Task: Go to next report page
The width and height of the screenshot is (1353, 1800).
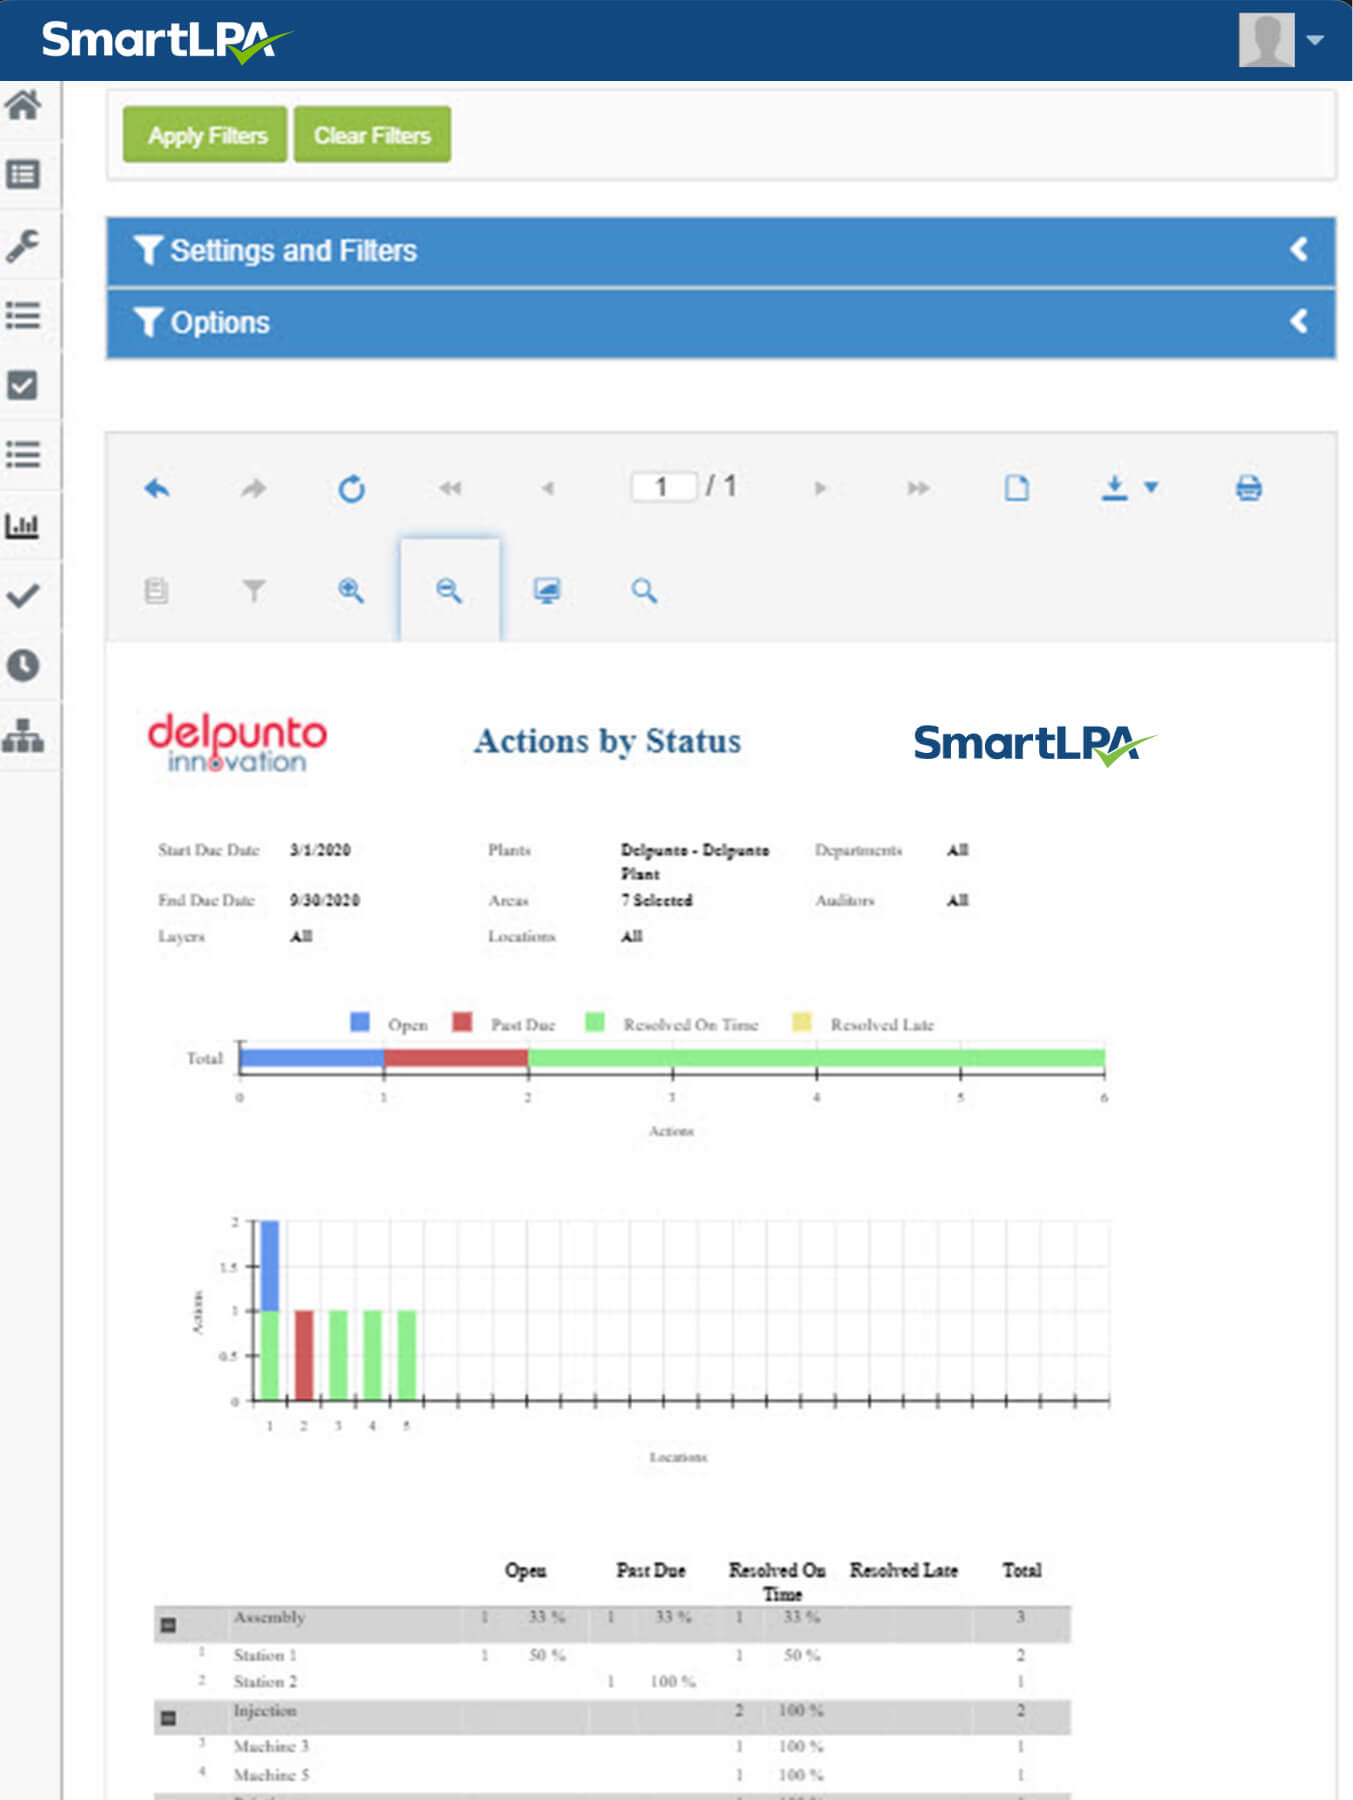Action: pyautogui.click(x=820, y=488)
